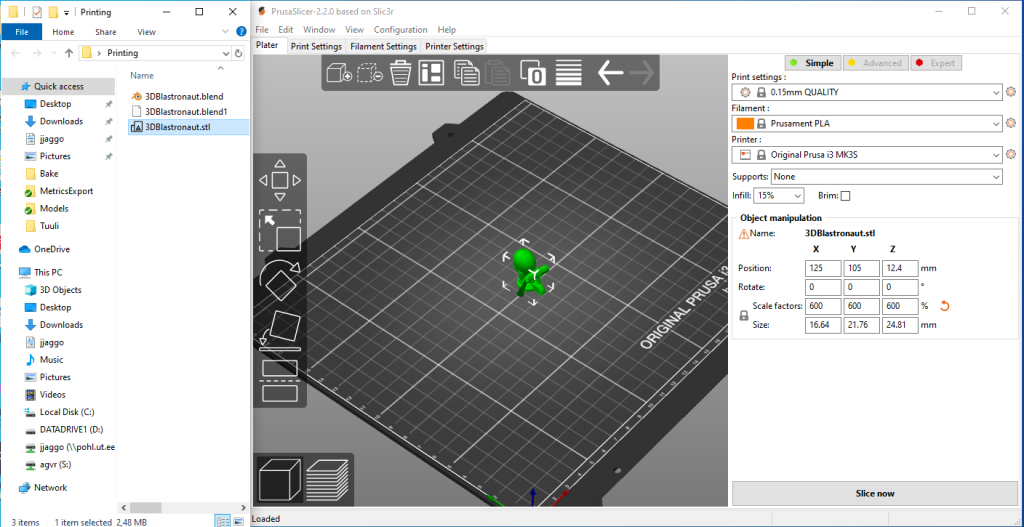Click the Add object toolbar icon

(339, 72)
